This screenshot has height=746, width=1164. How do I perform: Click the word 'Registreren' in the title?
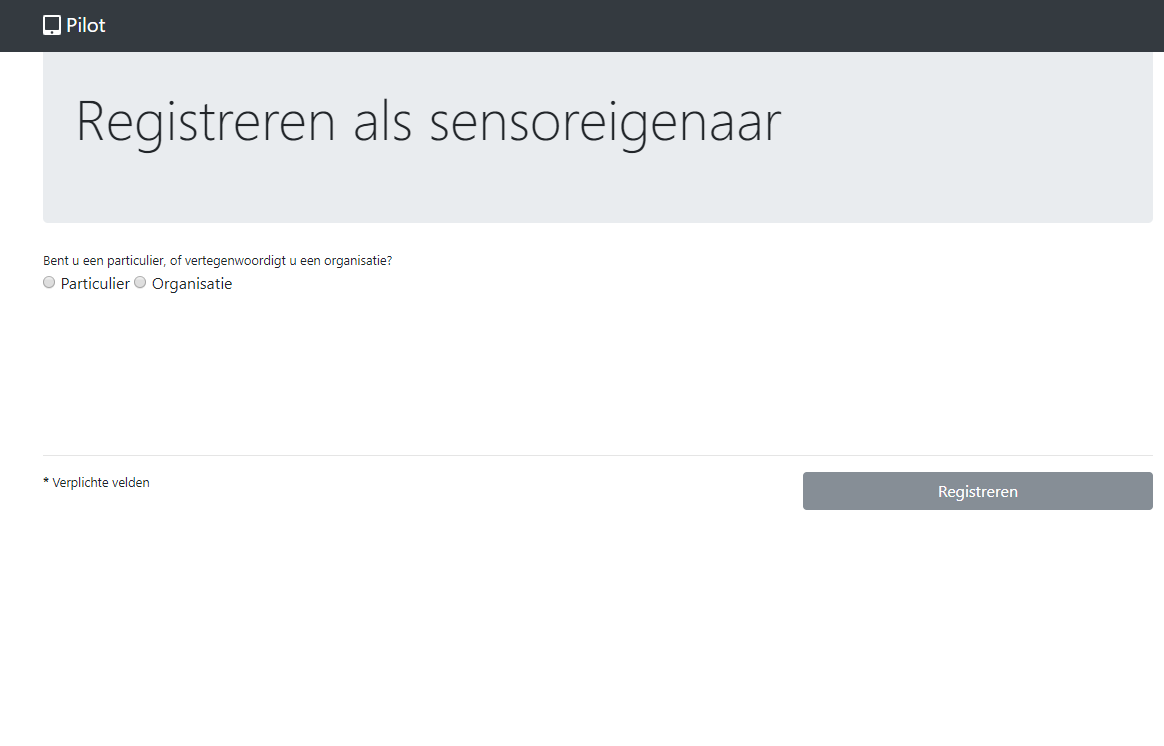click(205, 122)
